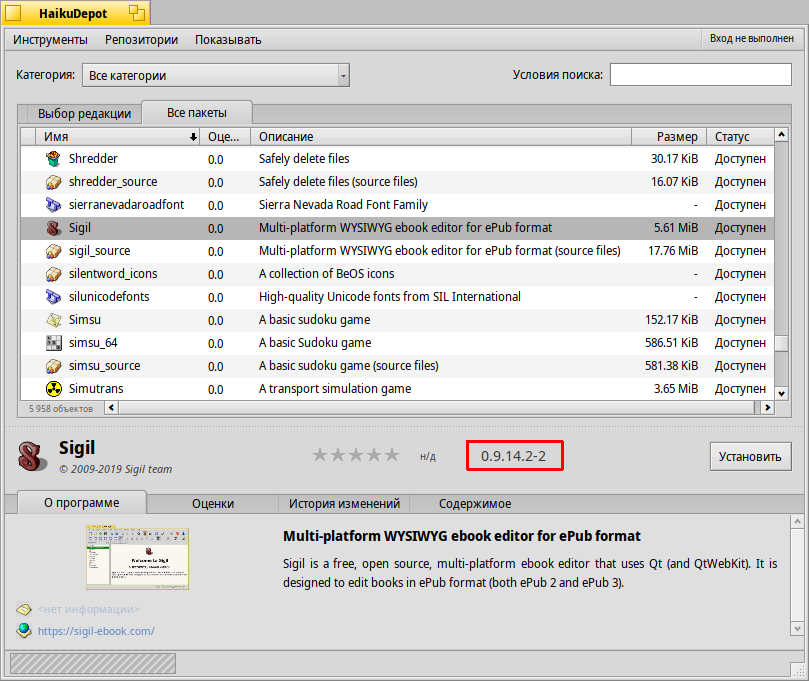Click '© 2009-2019 Sigil team' publisher text

pos(116,469)
